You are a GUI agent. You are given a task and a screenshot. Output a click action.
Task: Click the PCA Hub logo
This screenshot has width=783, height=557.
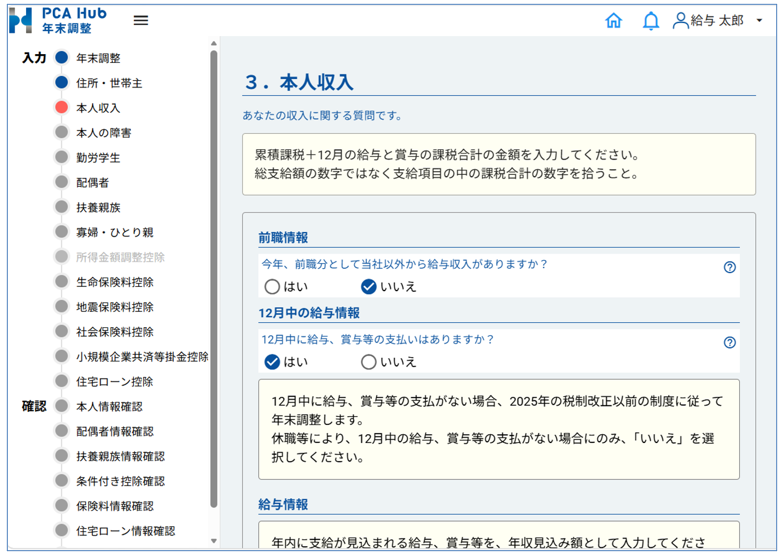click(58, 20)
